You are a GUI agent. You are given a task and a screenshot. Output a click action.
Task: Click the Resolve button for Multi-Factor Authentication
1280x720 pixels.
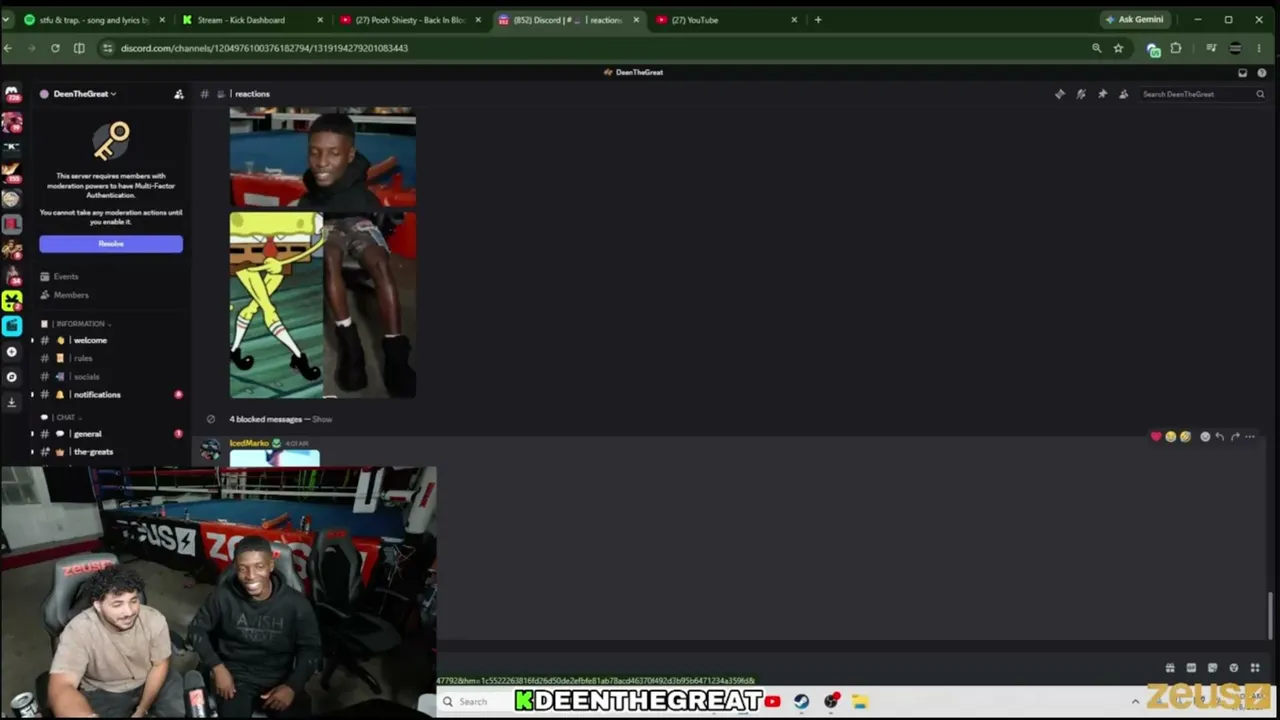click(111, 244)
